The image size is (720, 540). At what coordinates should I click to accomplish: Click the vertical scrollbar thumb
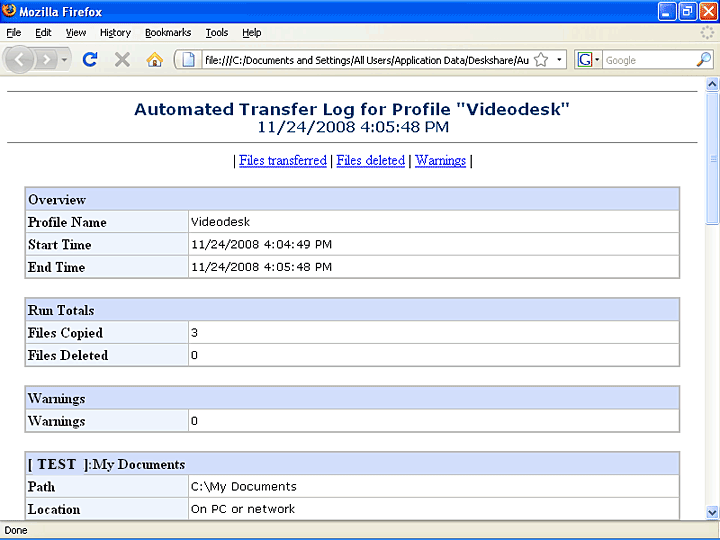(712, 158)
